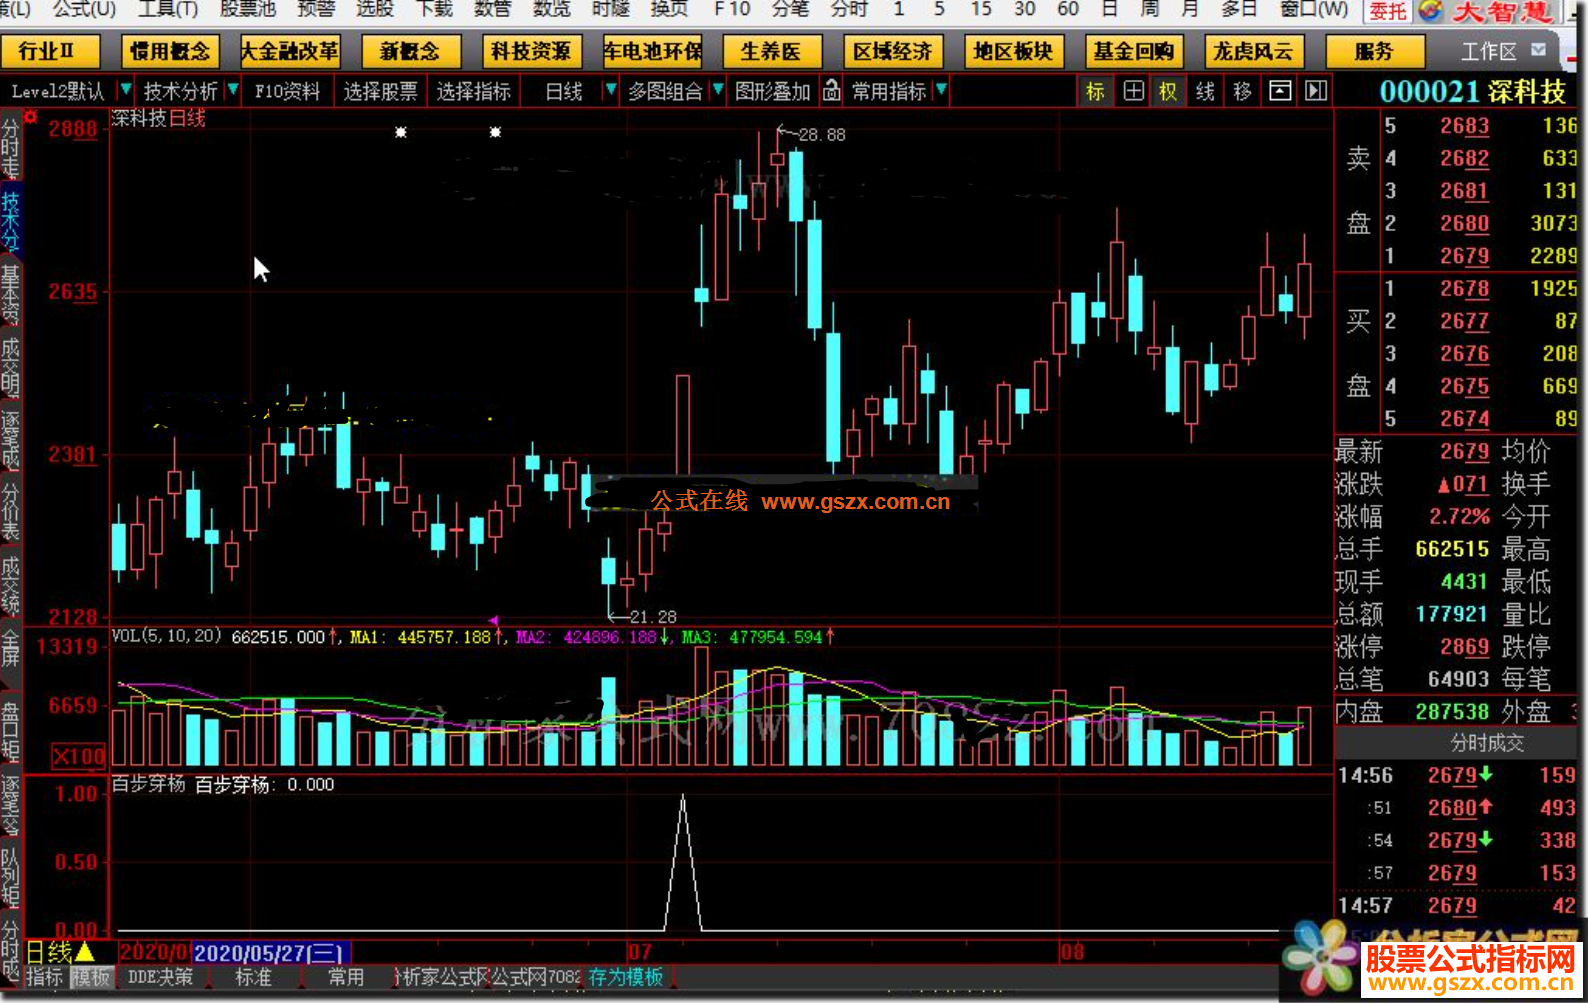
Task: Click the 28.88 high price label
Action: (822, 135)
